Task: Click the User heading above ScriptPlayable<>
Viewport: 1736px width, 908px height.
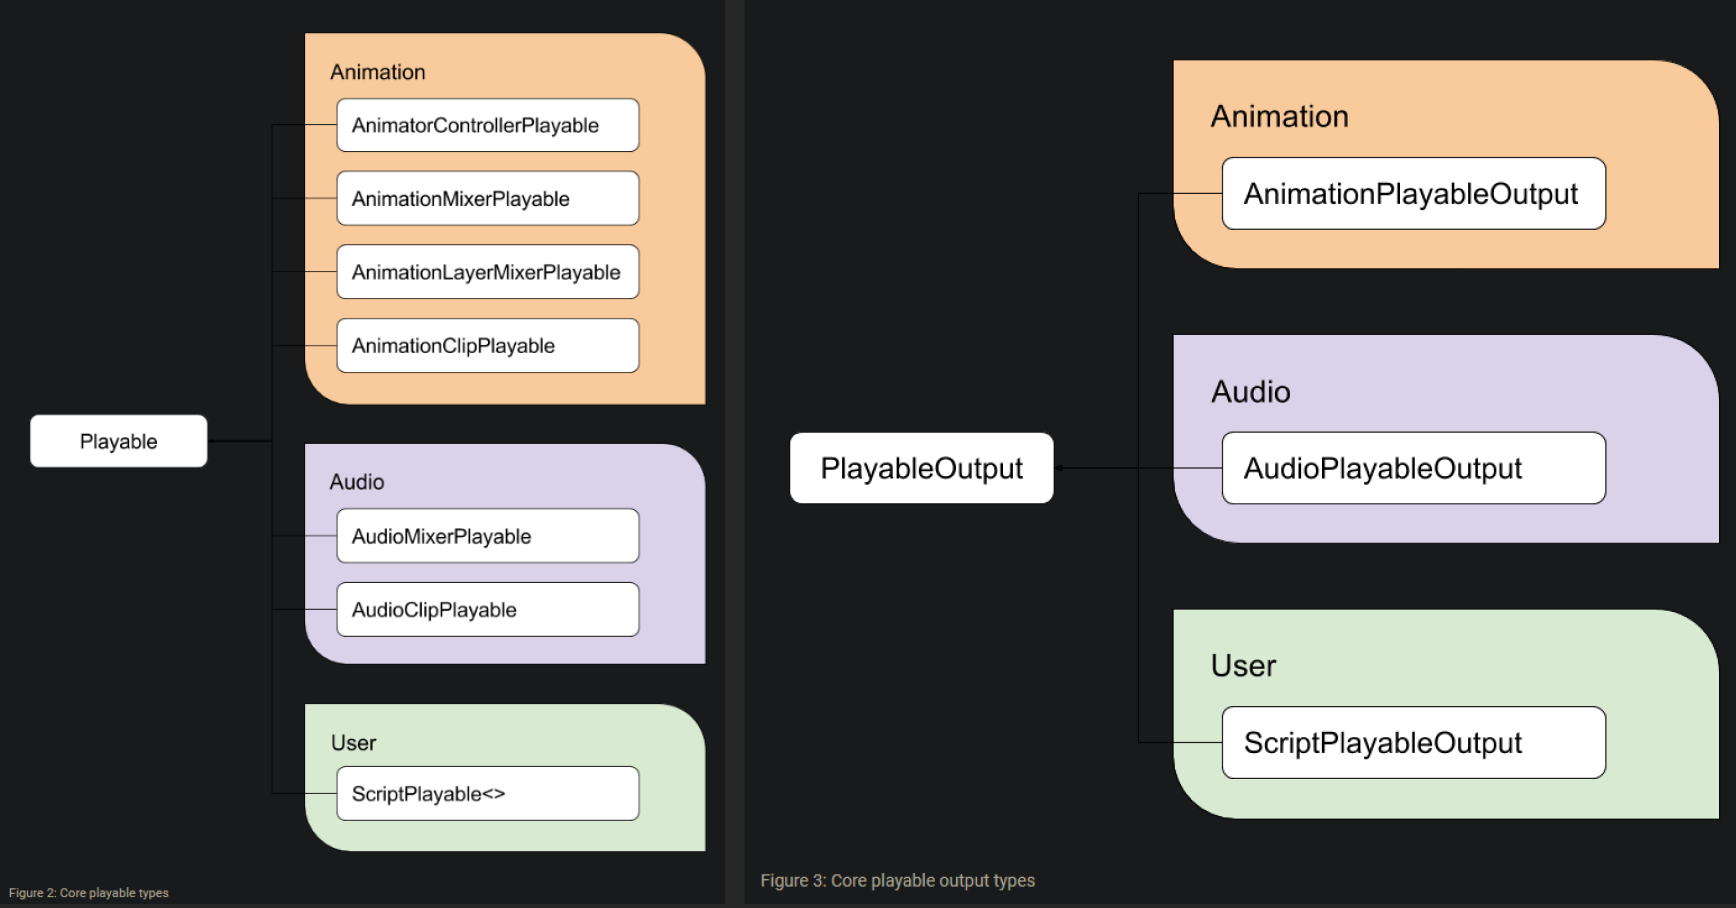Action: 353,743
